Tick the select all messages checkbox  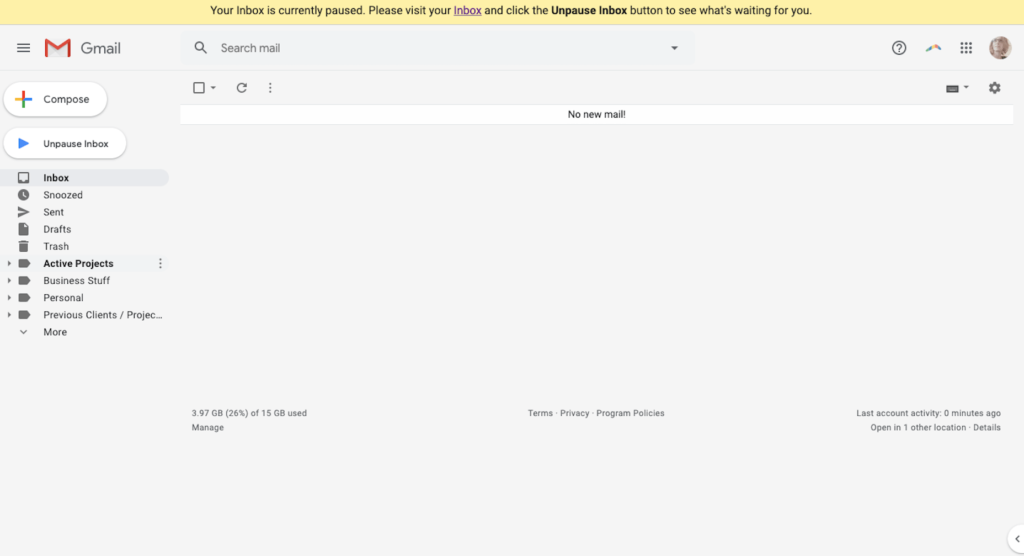point(199,88)
